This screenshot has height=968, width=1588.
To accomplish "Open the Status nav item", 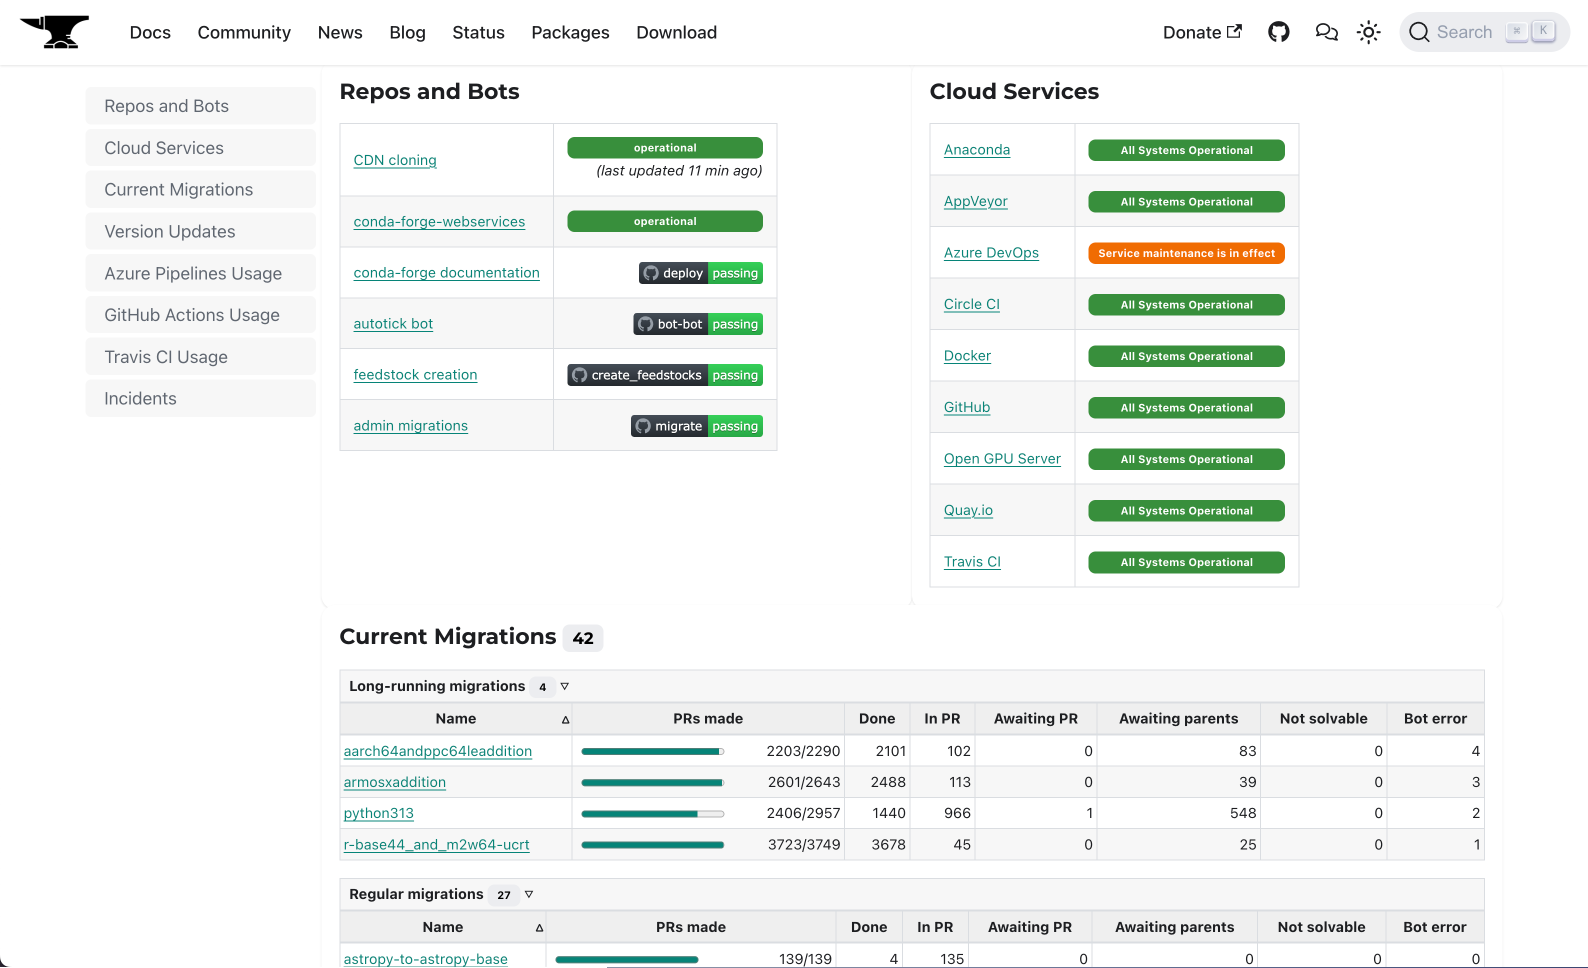I will 478,32.
